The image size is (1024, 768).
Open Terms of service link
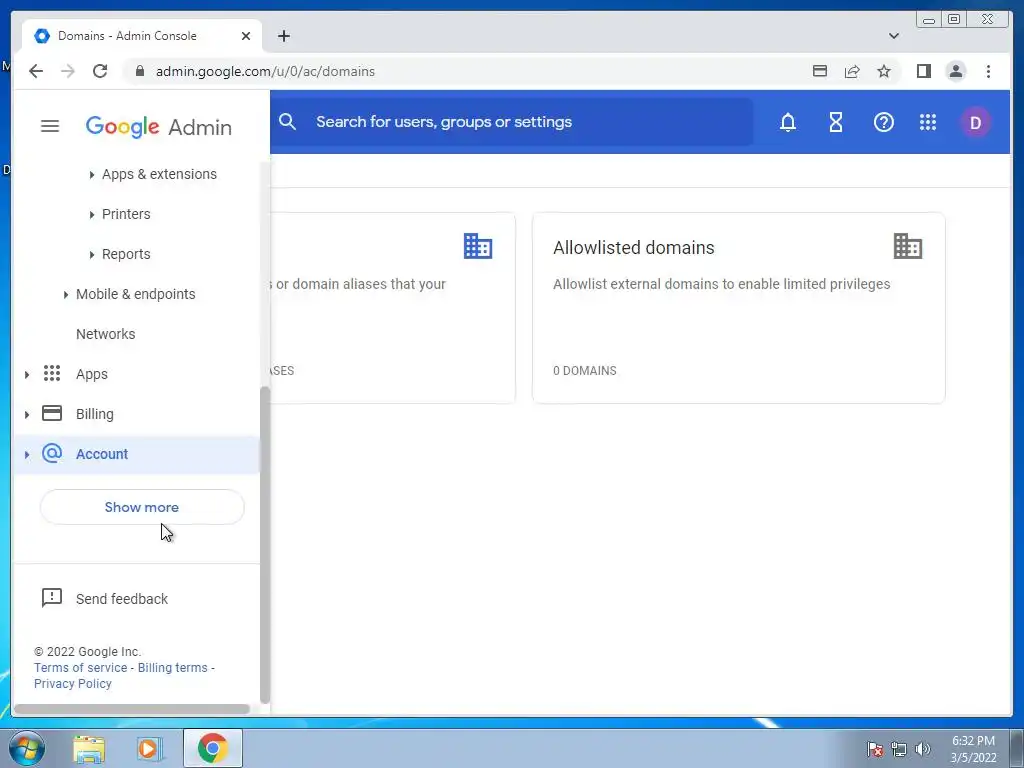coord(80,667)
